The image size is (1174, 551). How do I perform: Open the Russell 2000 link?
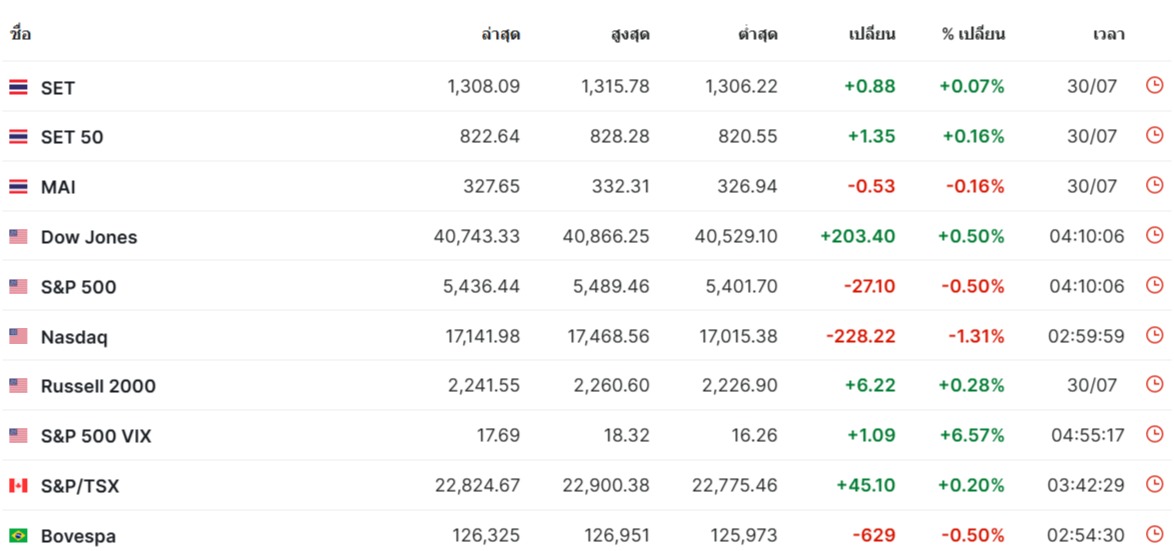tap(98, 386)
